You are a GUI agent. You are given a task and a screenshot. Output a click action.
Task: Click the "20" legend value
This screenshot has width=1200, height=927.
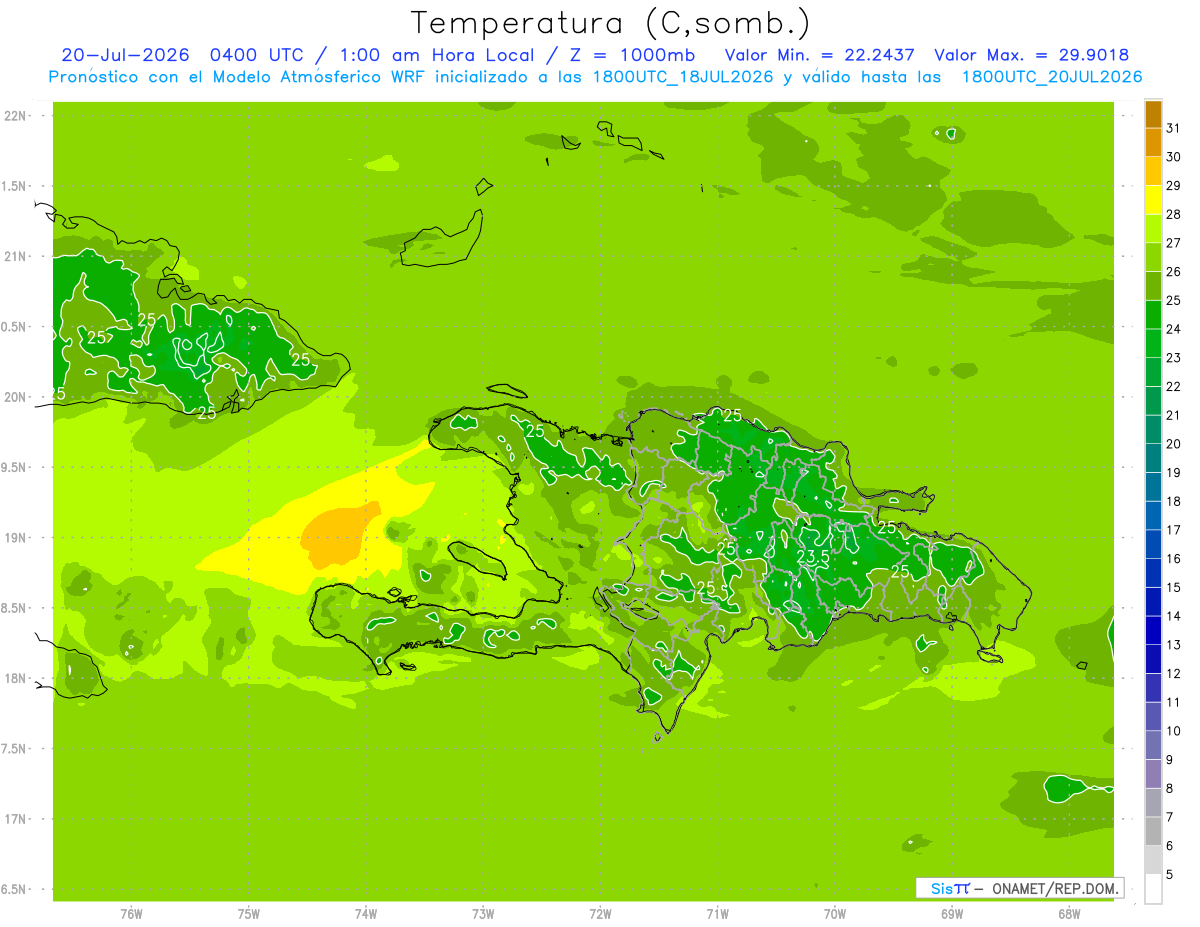[1174, 444]
